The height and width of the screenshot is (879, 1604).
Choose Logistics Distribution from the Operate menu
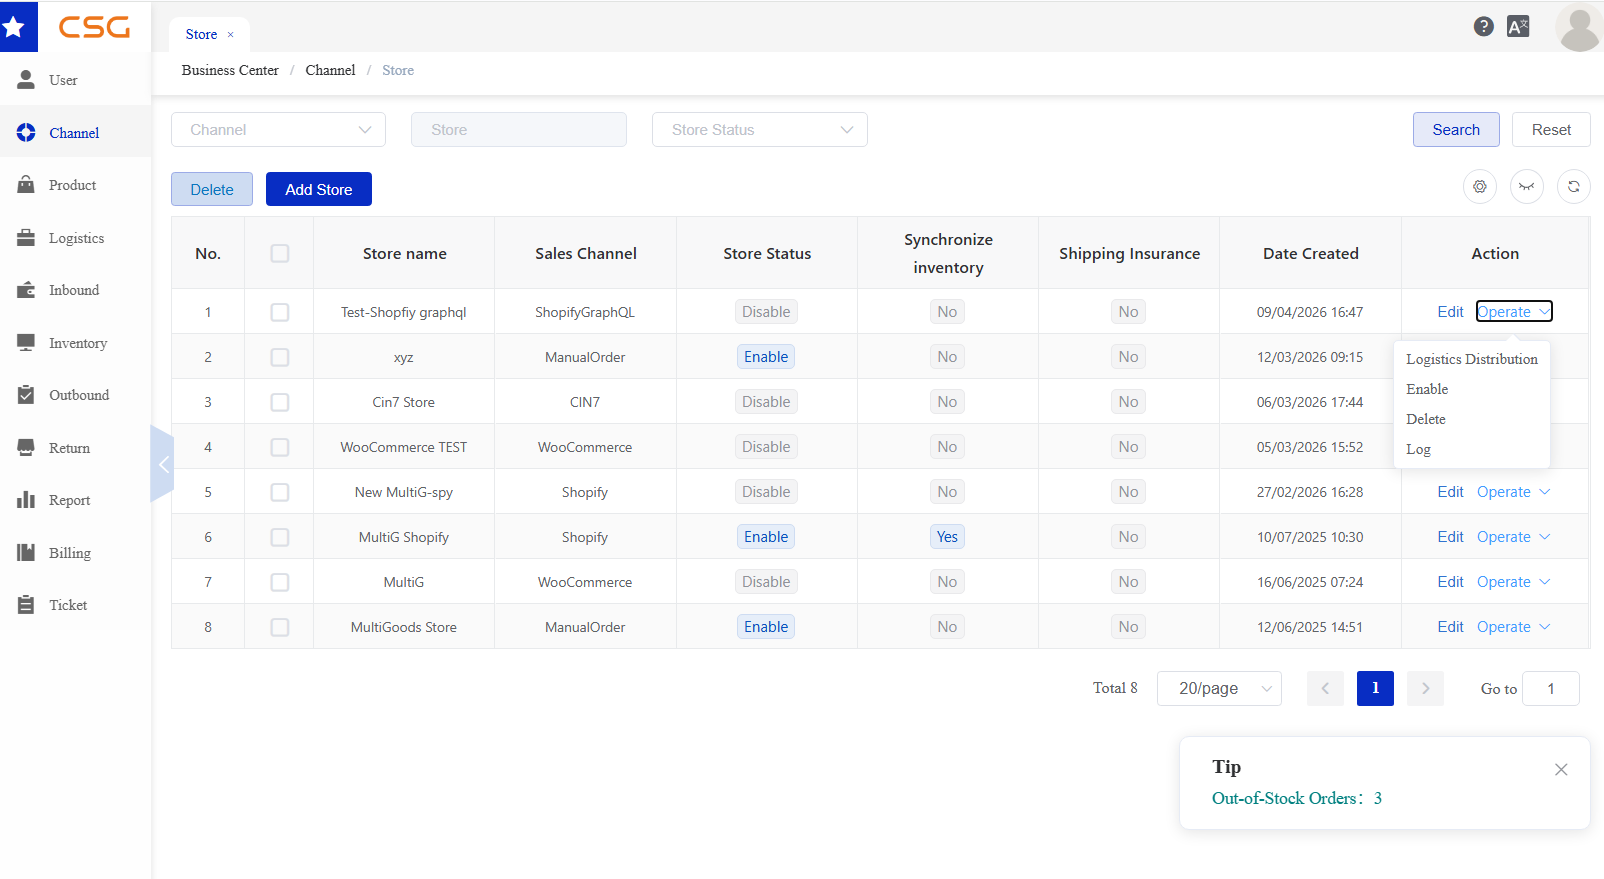pos(1472,359)
